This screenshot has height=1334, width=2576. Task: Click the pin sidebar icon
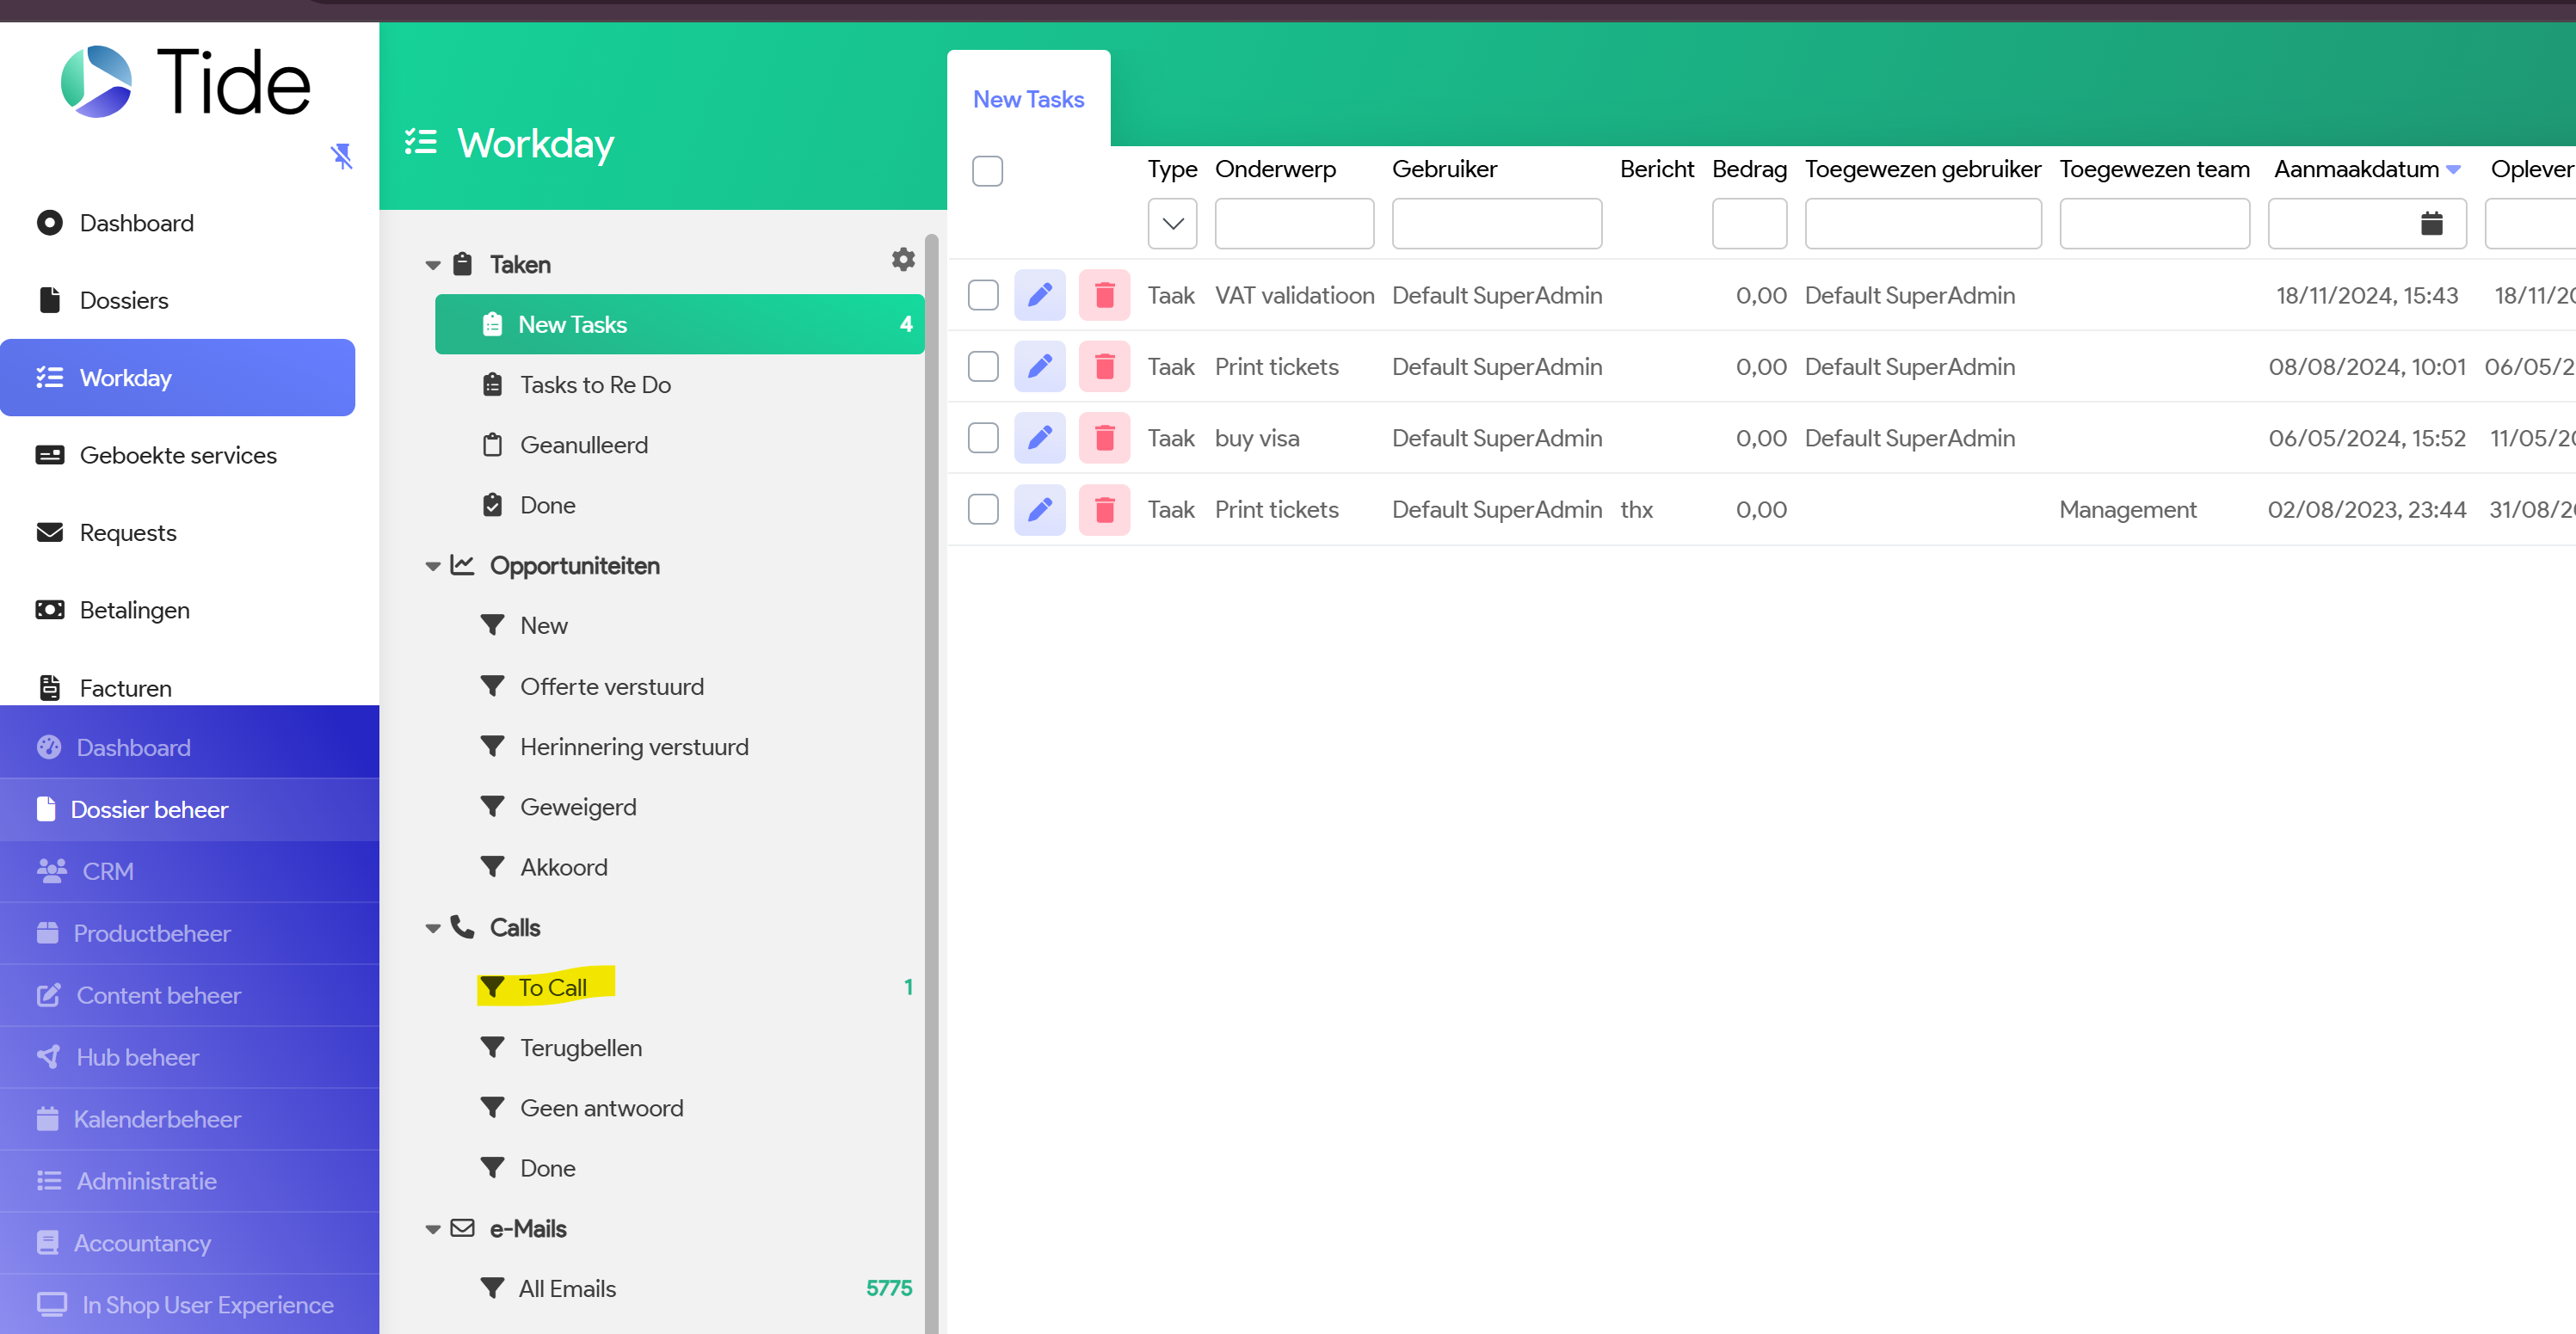tap(341, 156)
